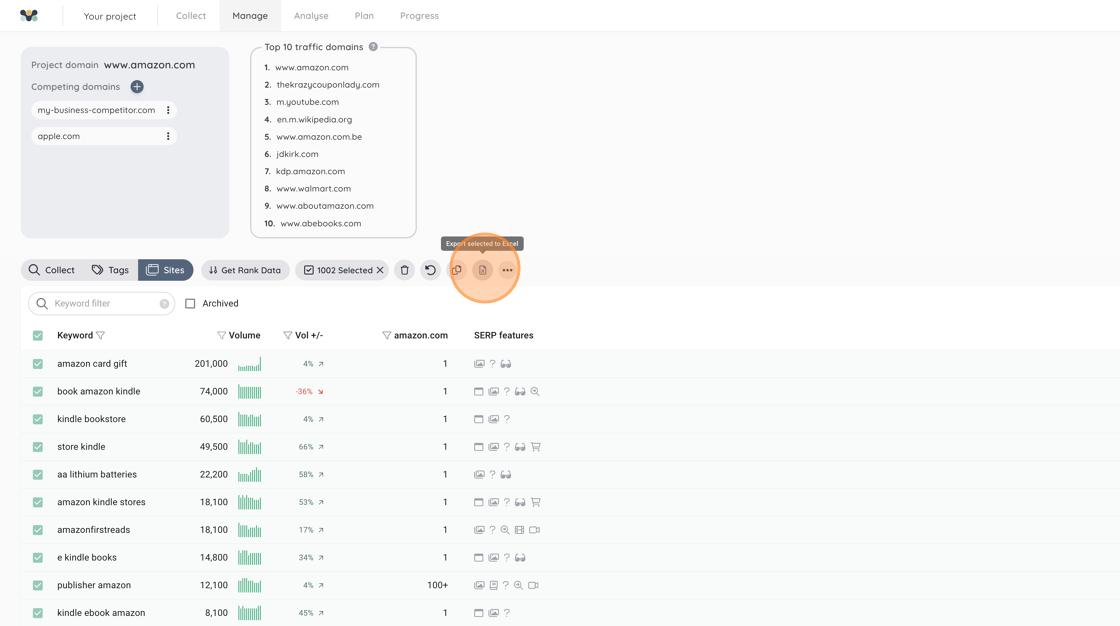Sort by SERP features column header
Screen dimensions: 1120x626
504,335
